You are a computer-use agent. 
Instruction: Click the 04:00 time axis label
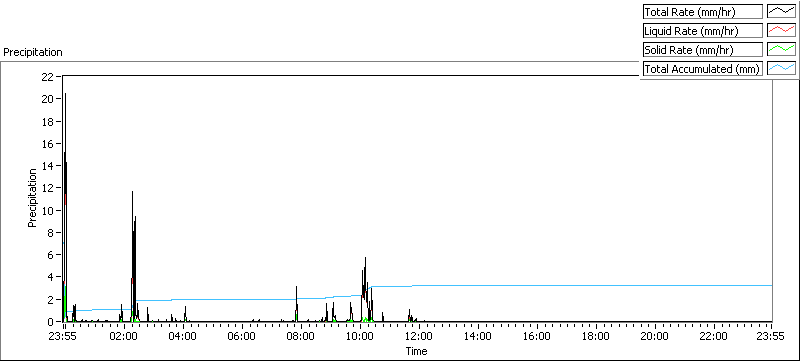click(x=183, y=336)
